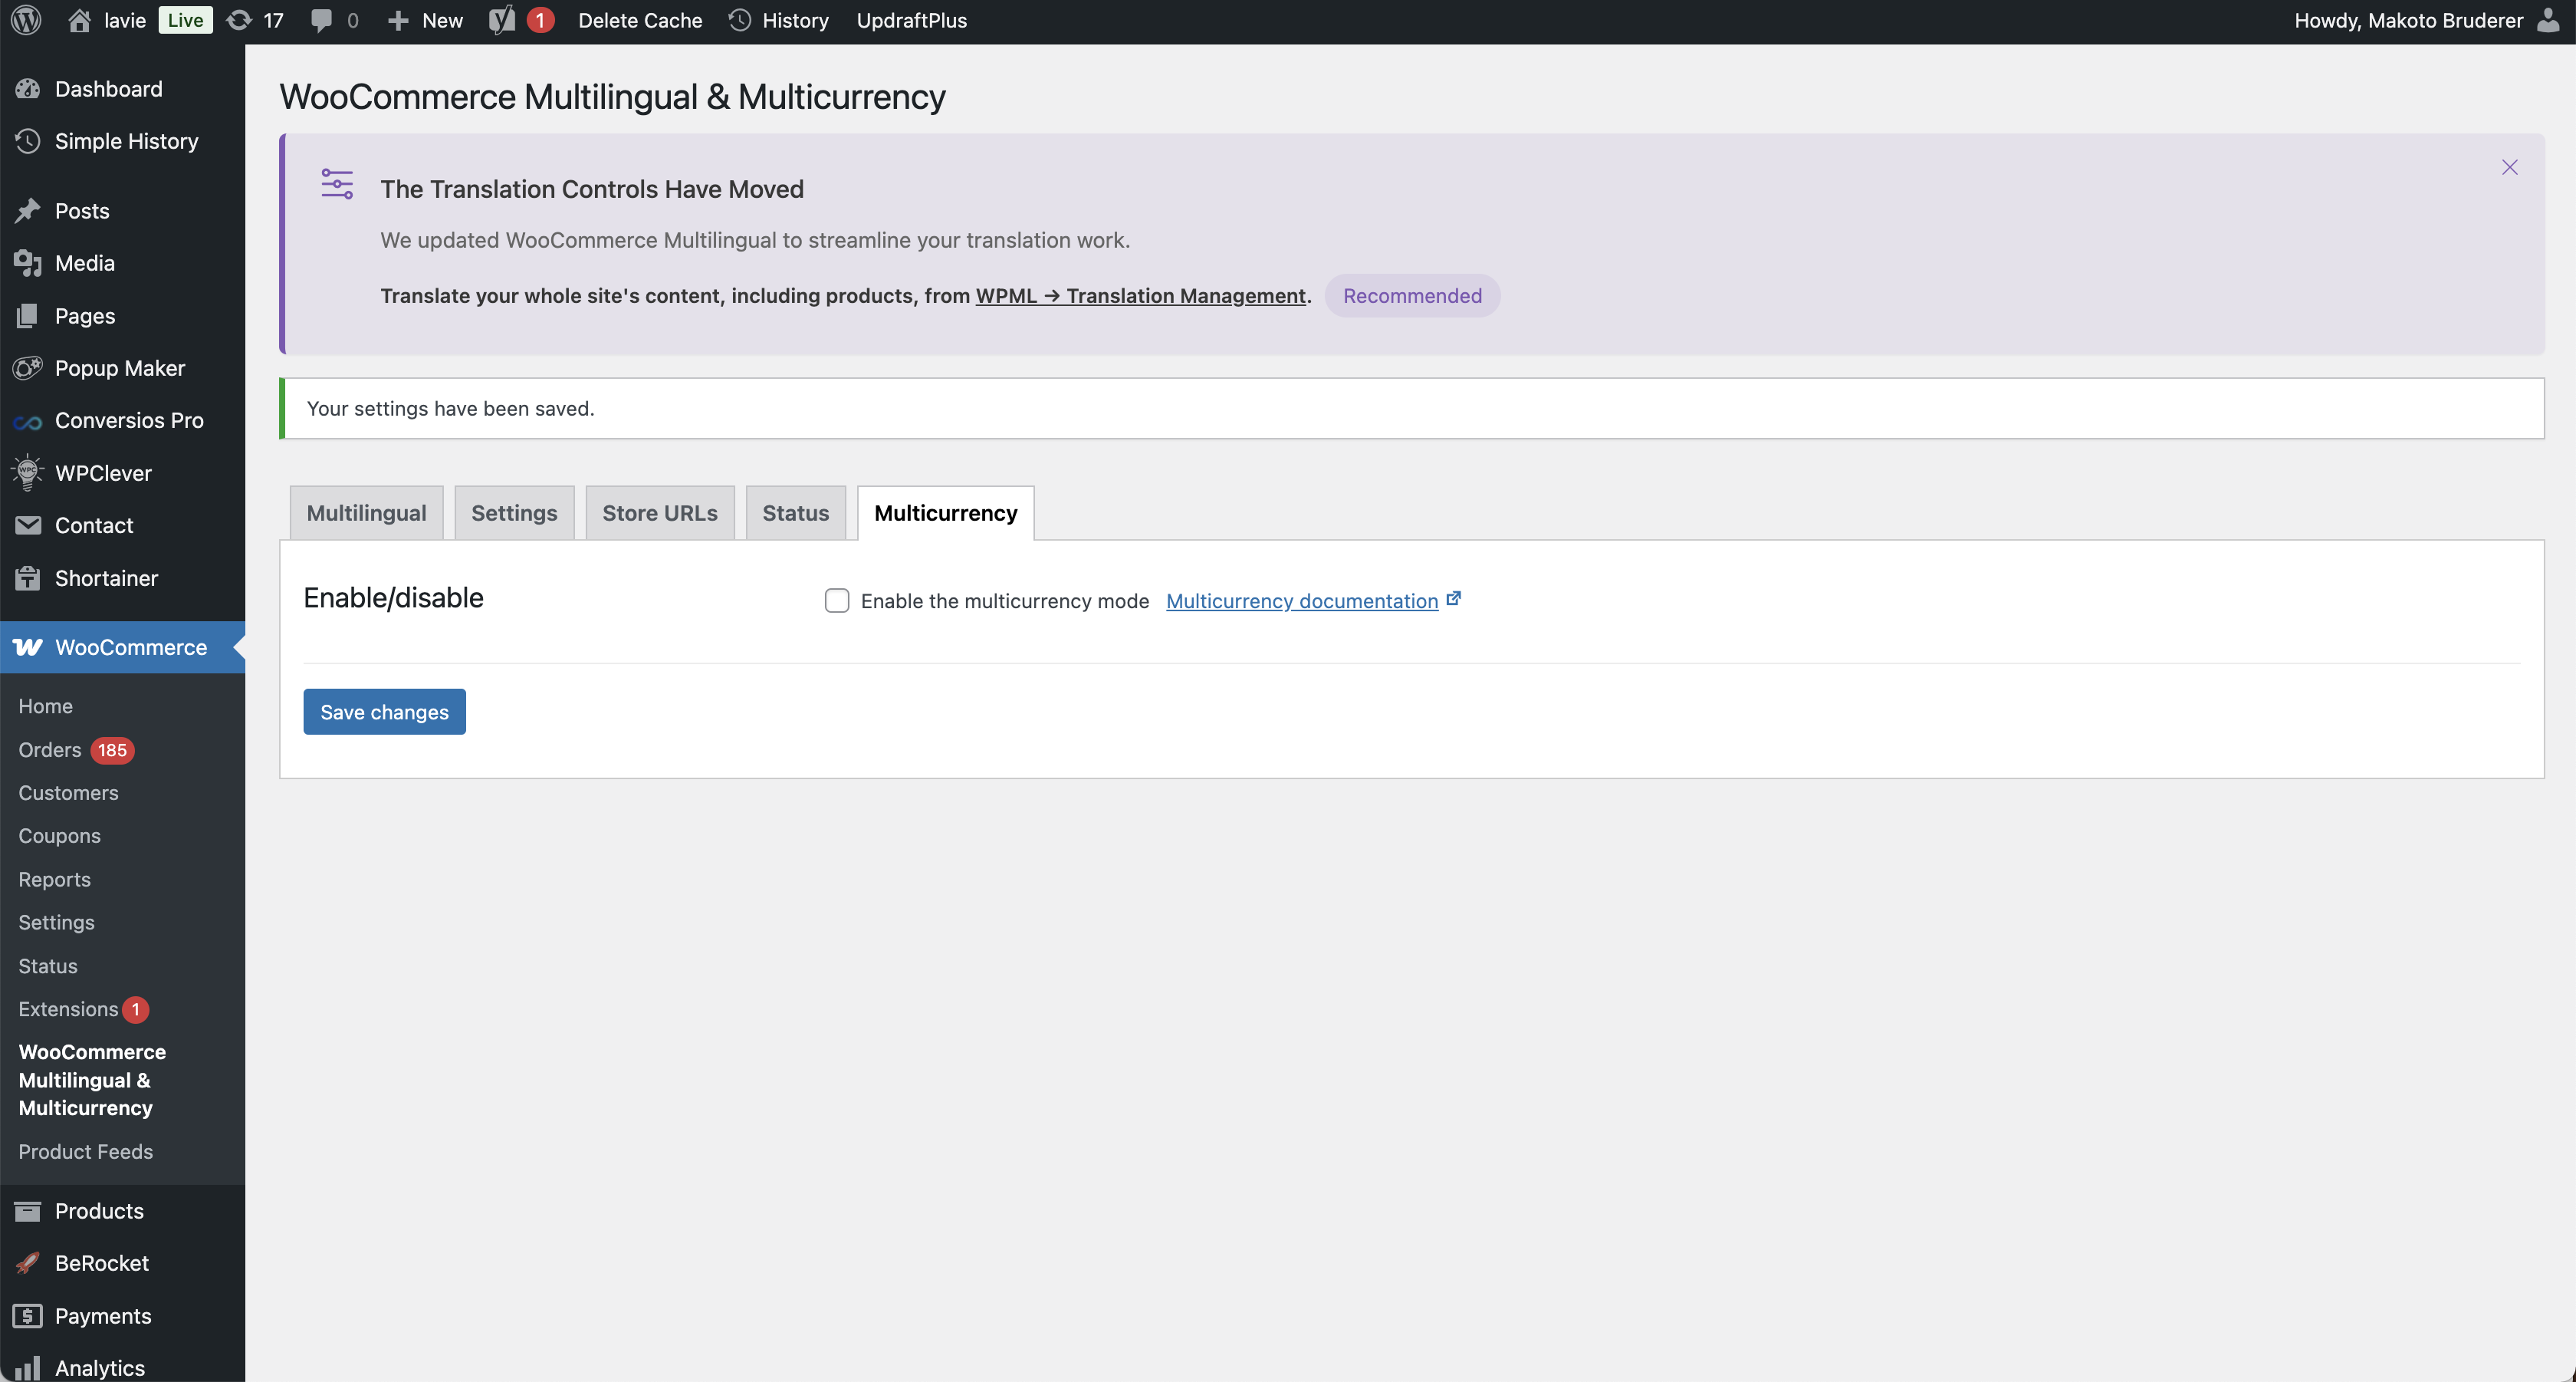
Task: Click the History clock icon in admin bar
Action: pyautogui.click(x=740, y=20)
